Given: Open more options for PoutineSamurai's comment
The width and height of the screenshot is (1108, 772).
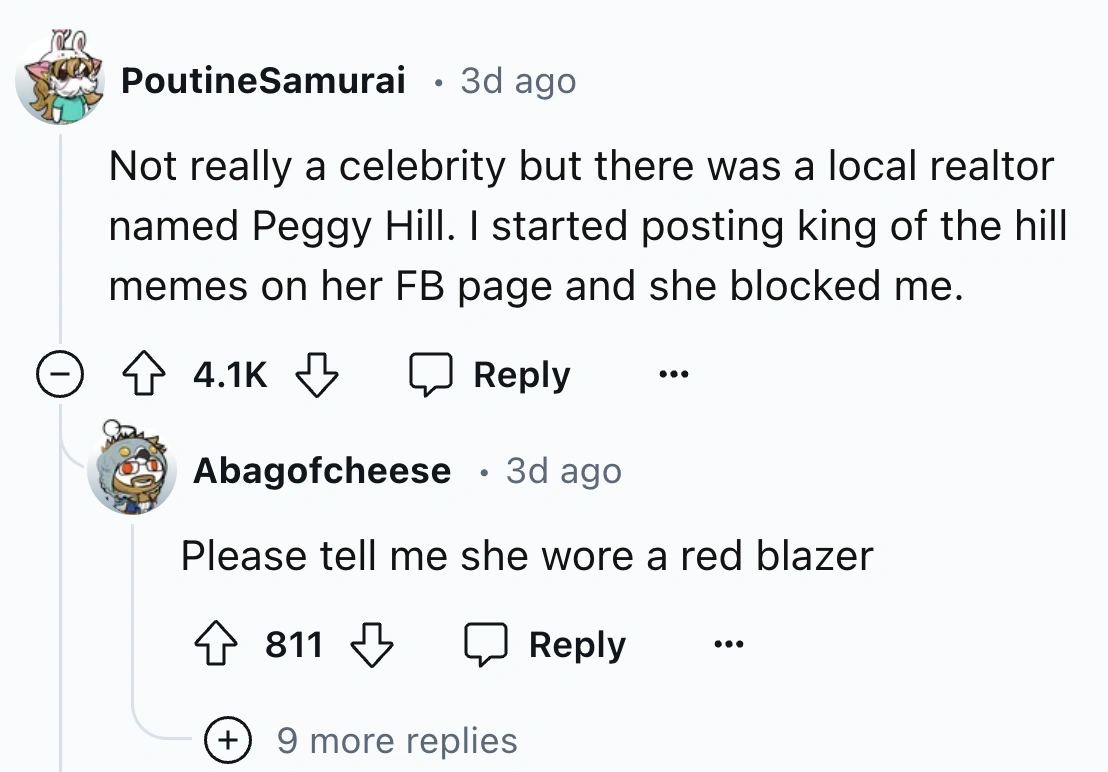Looking at the screenshot, I should 671,376.
